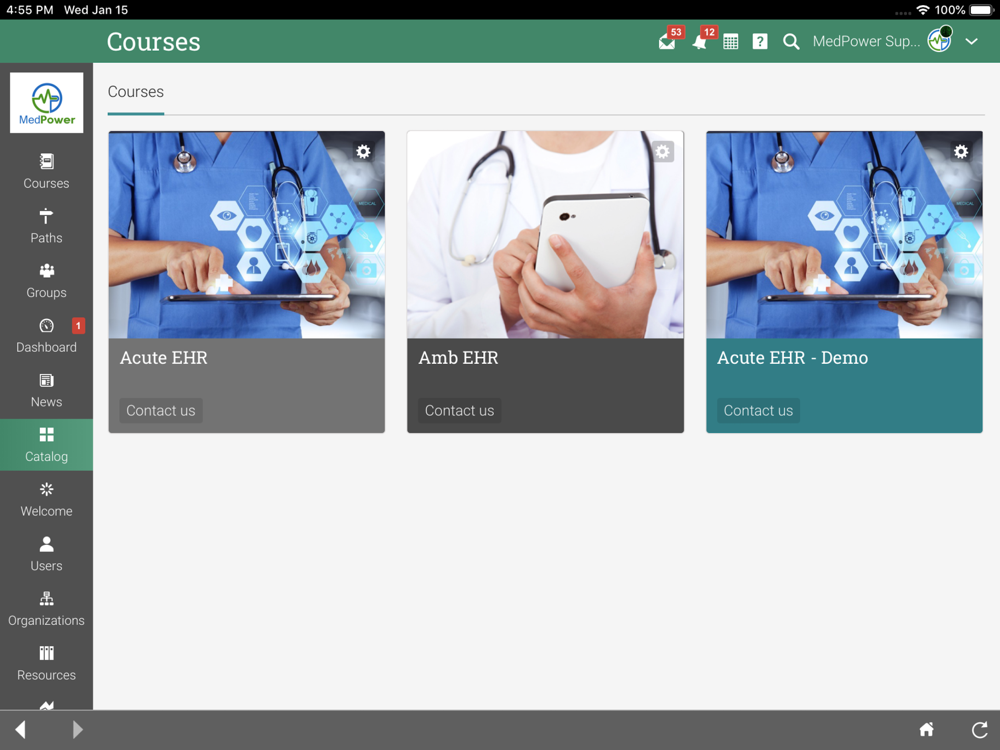Go back with the left arrow

20,730
